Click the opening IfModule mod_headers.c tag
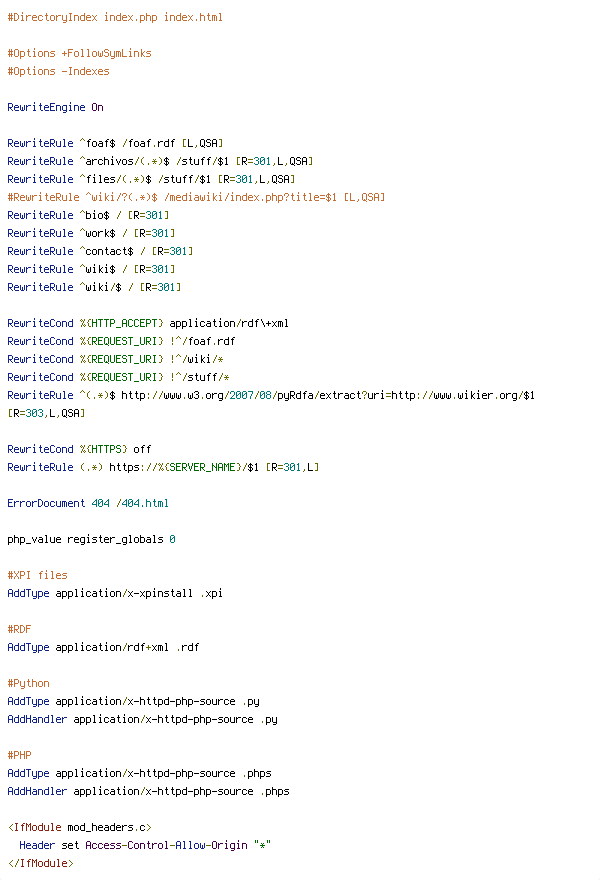The image size is (600, 880). pyautogui.click(x=79, y=827)
